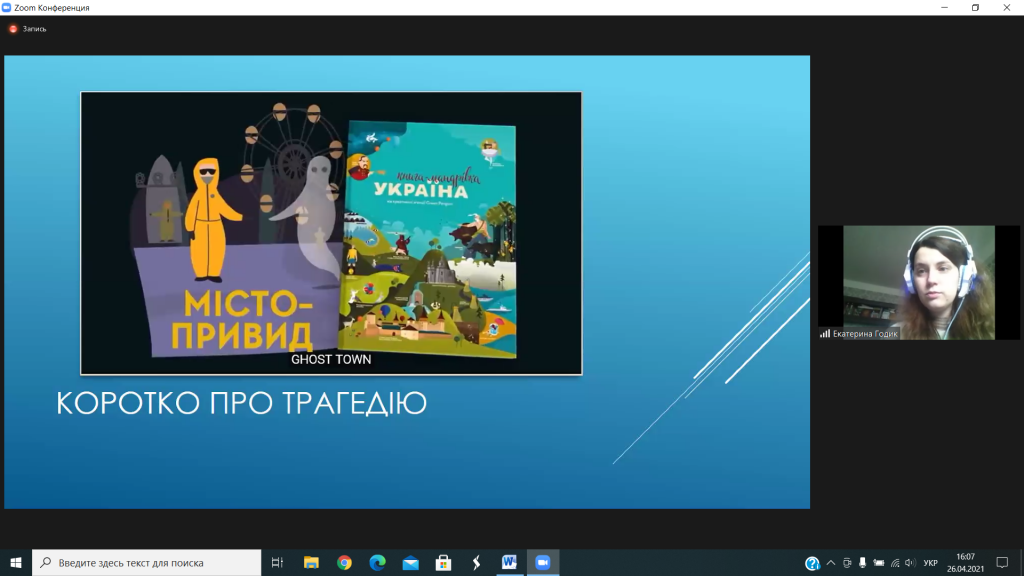Click the УКРАЇНА book cover
Image resolution: width=1024 pixels, height=576 pixels.
click(428, 240)
